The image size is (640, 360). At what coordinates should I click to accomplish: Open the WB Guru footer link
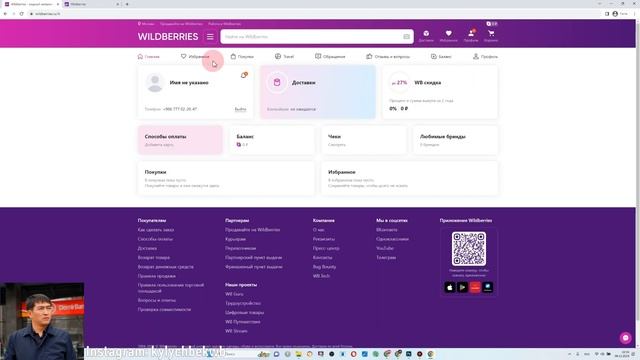click(x=234, y=294)
